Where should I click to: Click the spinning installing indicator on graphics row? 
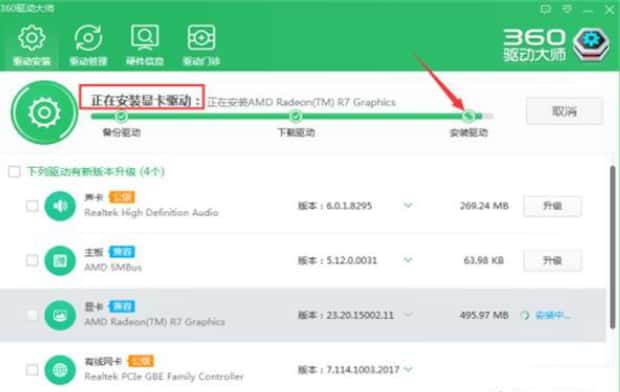point(525,315)
